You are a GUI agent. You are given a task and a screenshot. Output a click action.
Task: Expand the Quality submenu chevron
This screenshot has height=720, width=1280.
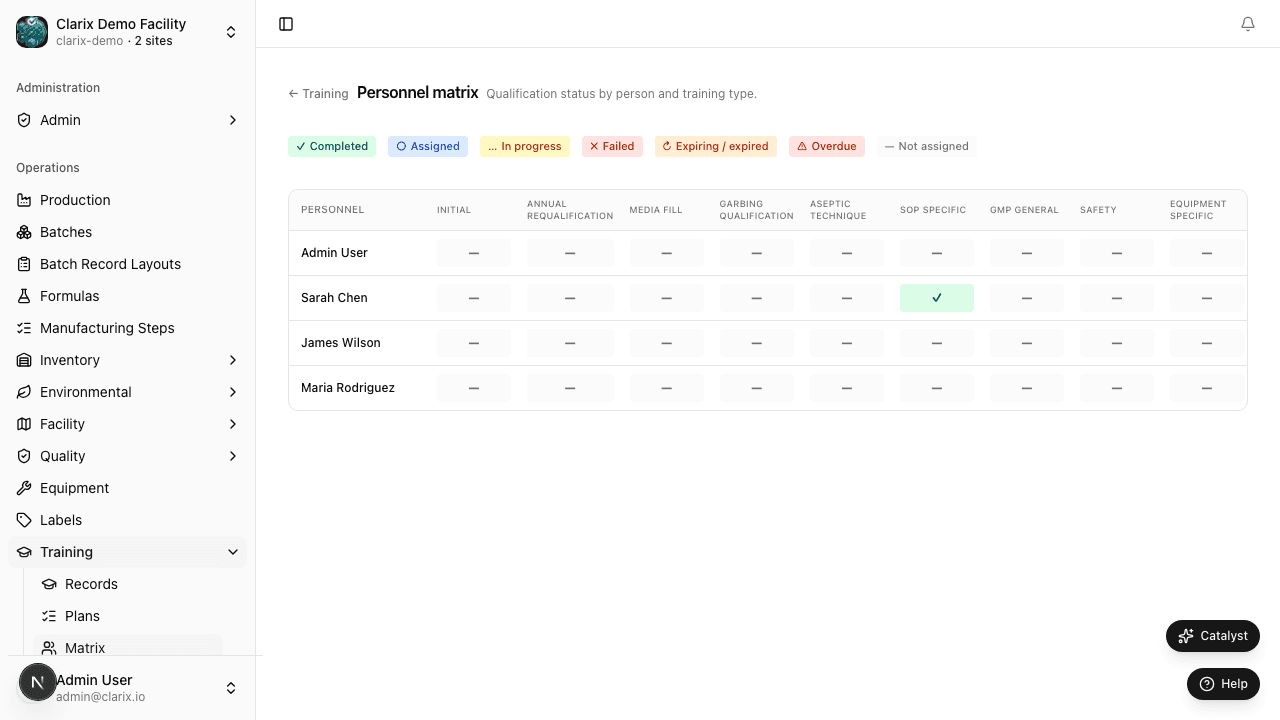[x=233, y=456]
